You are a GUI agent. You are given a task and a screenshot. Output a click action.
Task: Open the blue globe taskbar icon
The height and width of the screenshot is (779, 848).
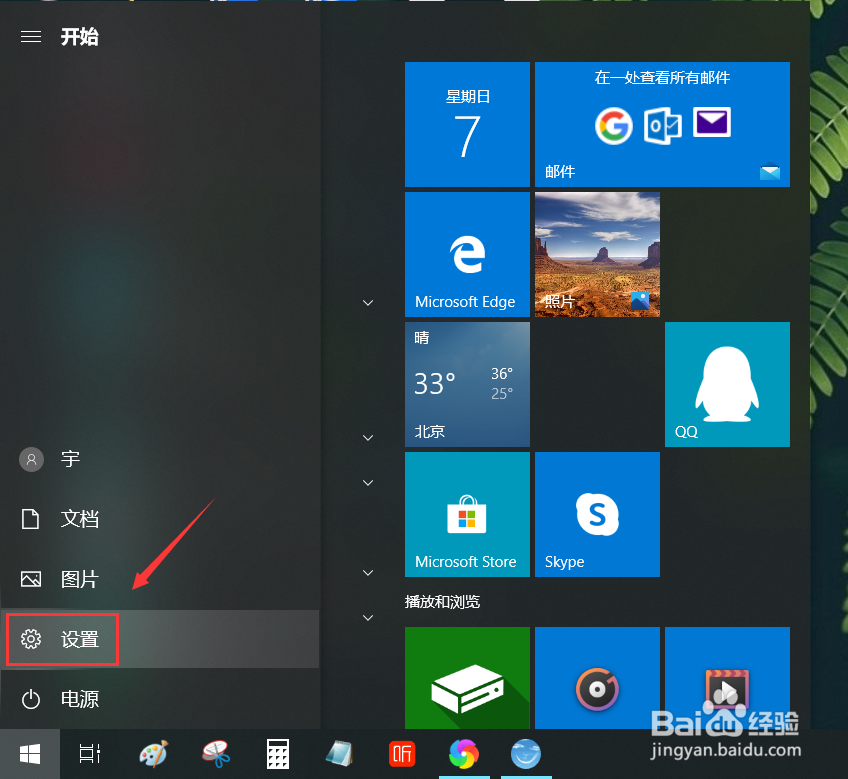tap(526, 754)
